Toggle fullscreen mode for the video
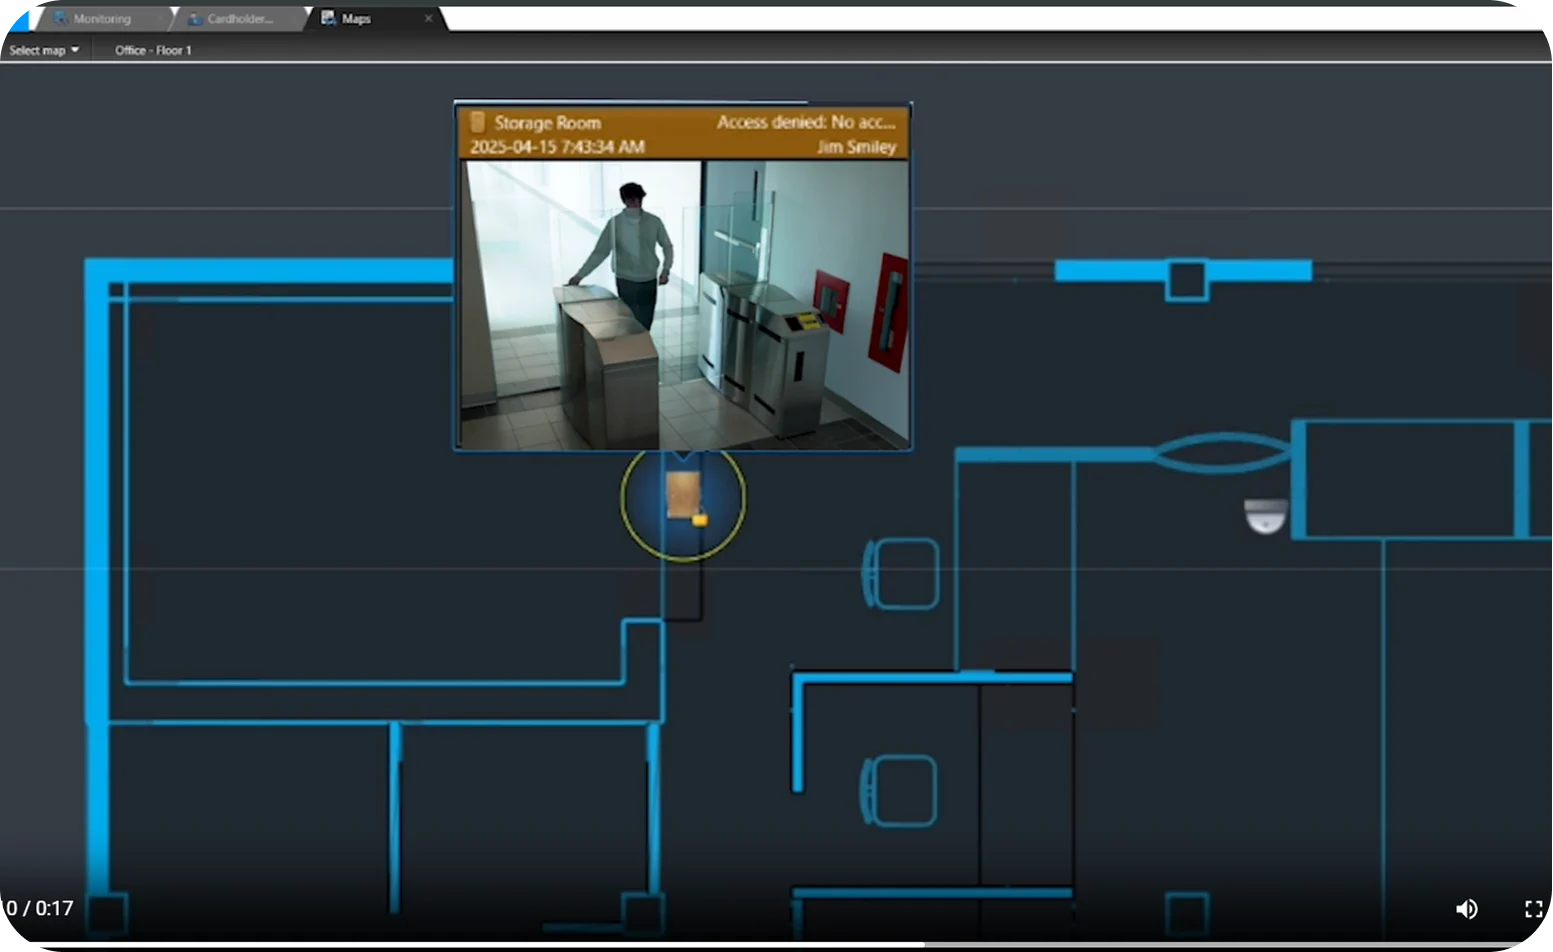The width and height of the screenshot is (1553, 952). point(1534,908)
